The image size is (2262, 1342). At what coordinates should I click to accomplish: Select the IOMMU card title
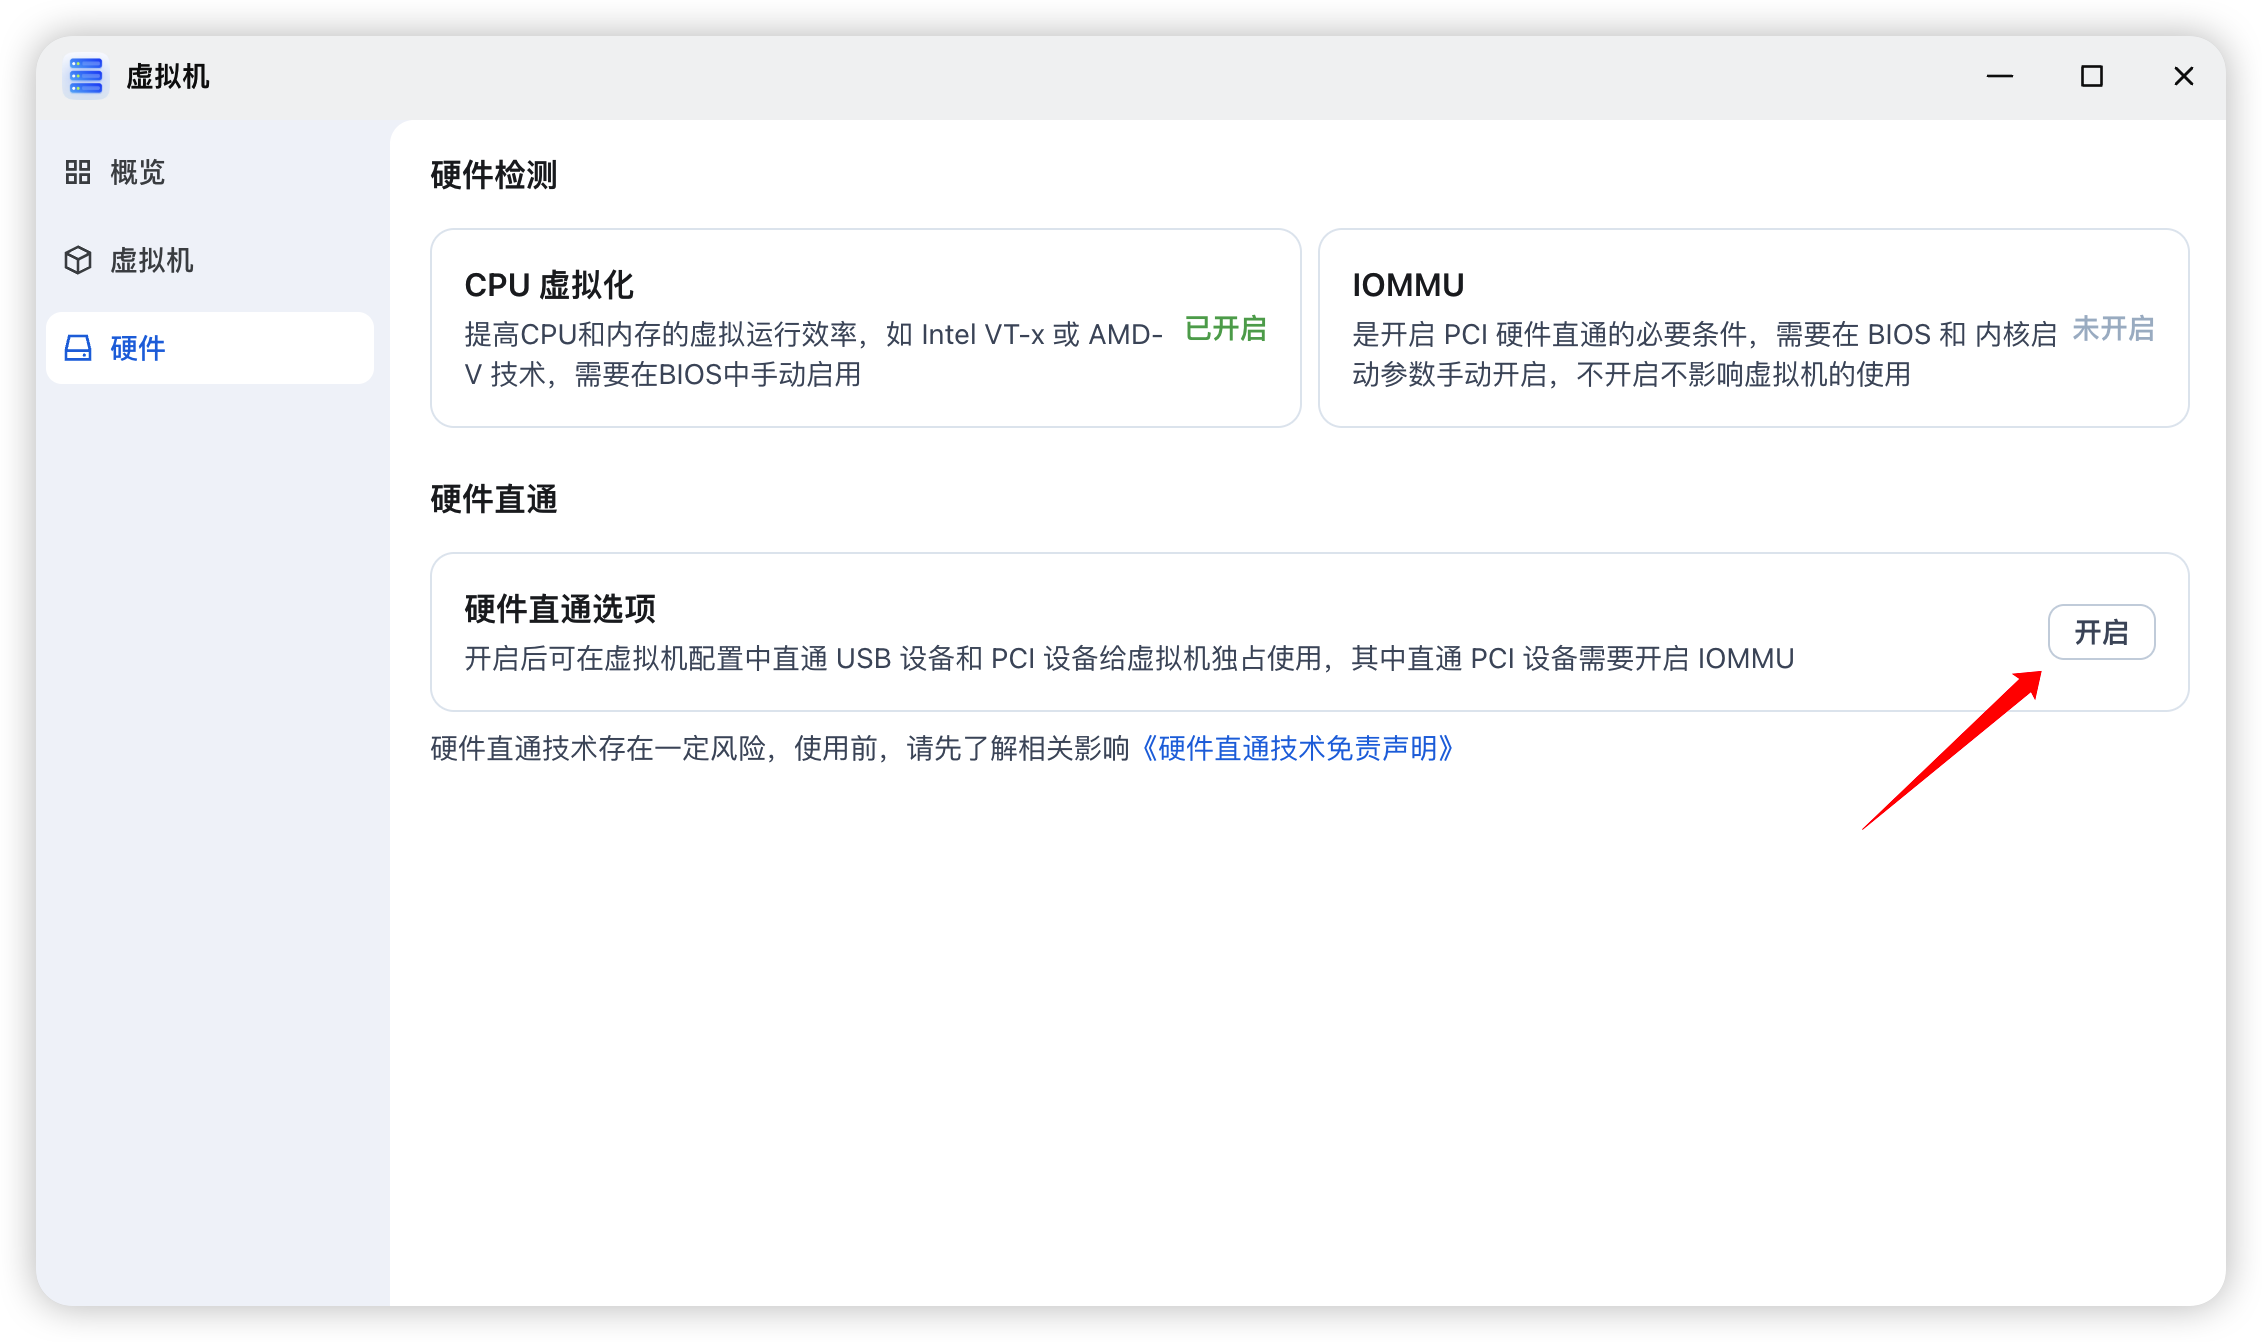click(x=1408, y=285)
